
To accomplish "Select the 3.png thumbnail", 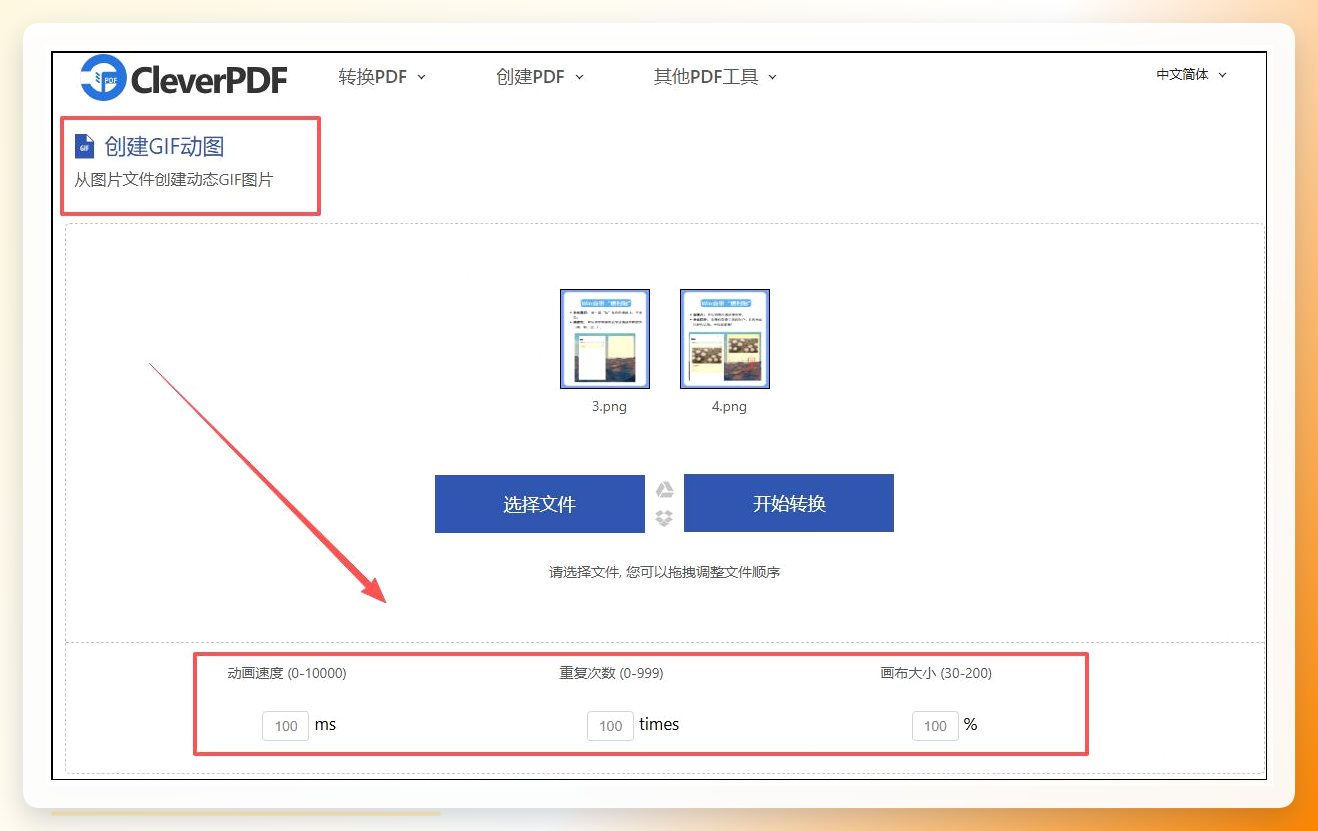I will click(605, 339).
